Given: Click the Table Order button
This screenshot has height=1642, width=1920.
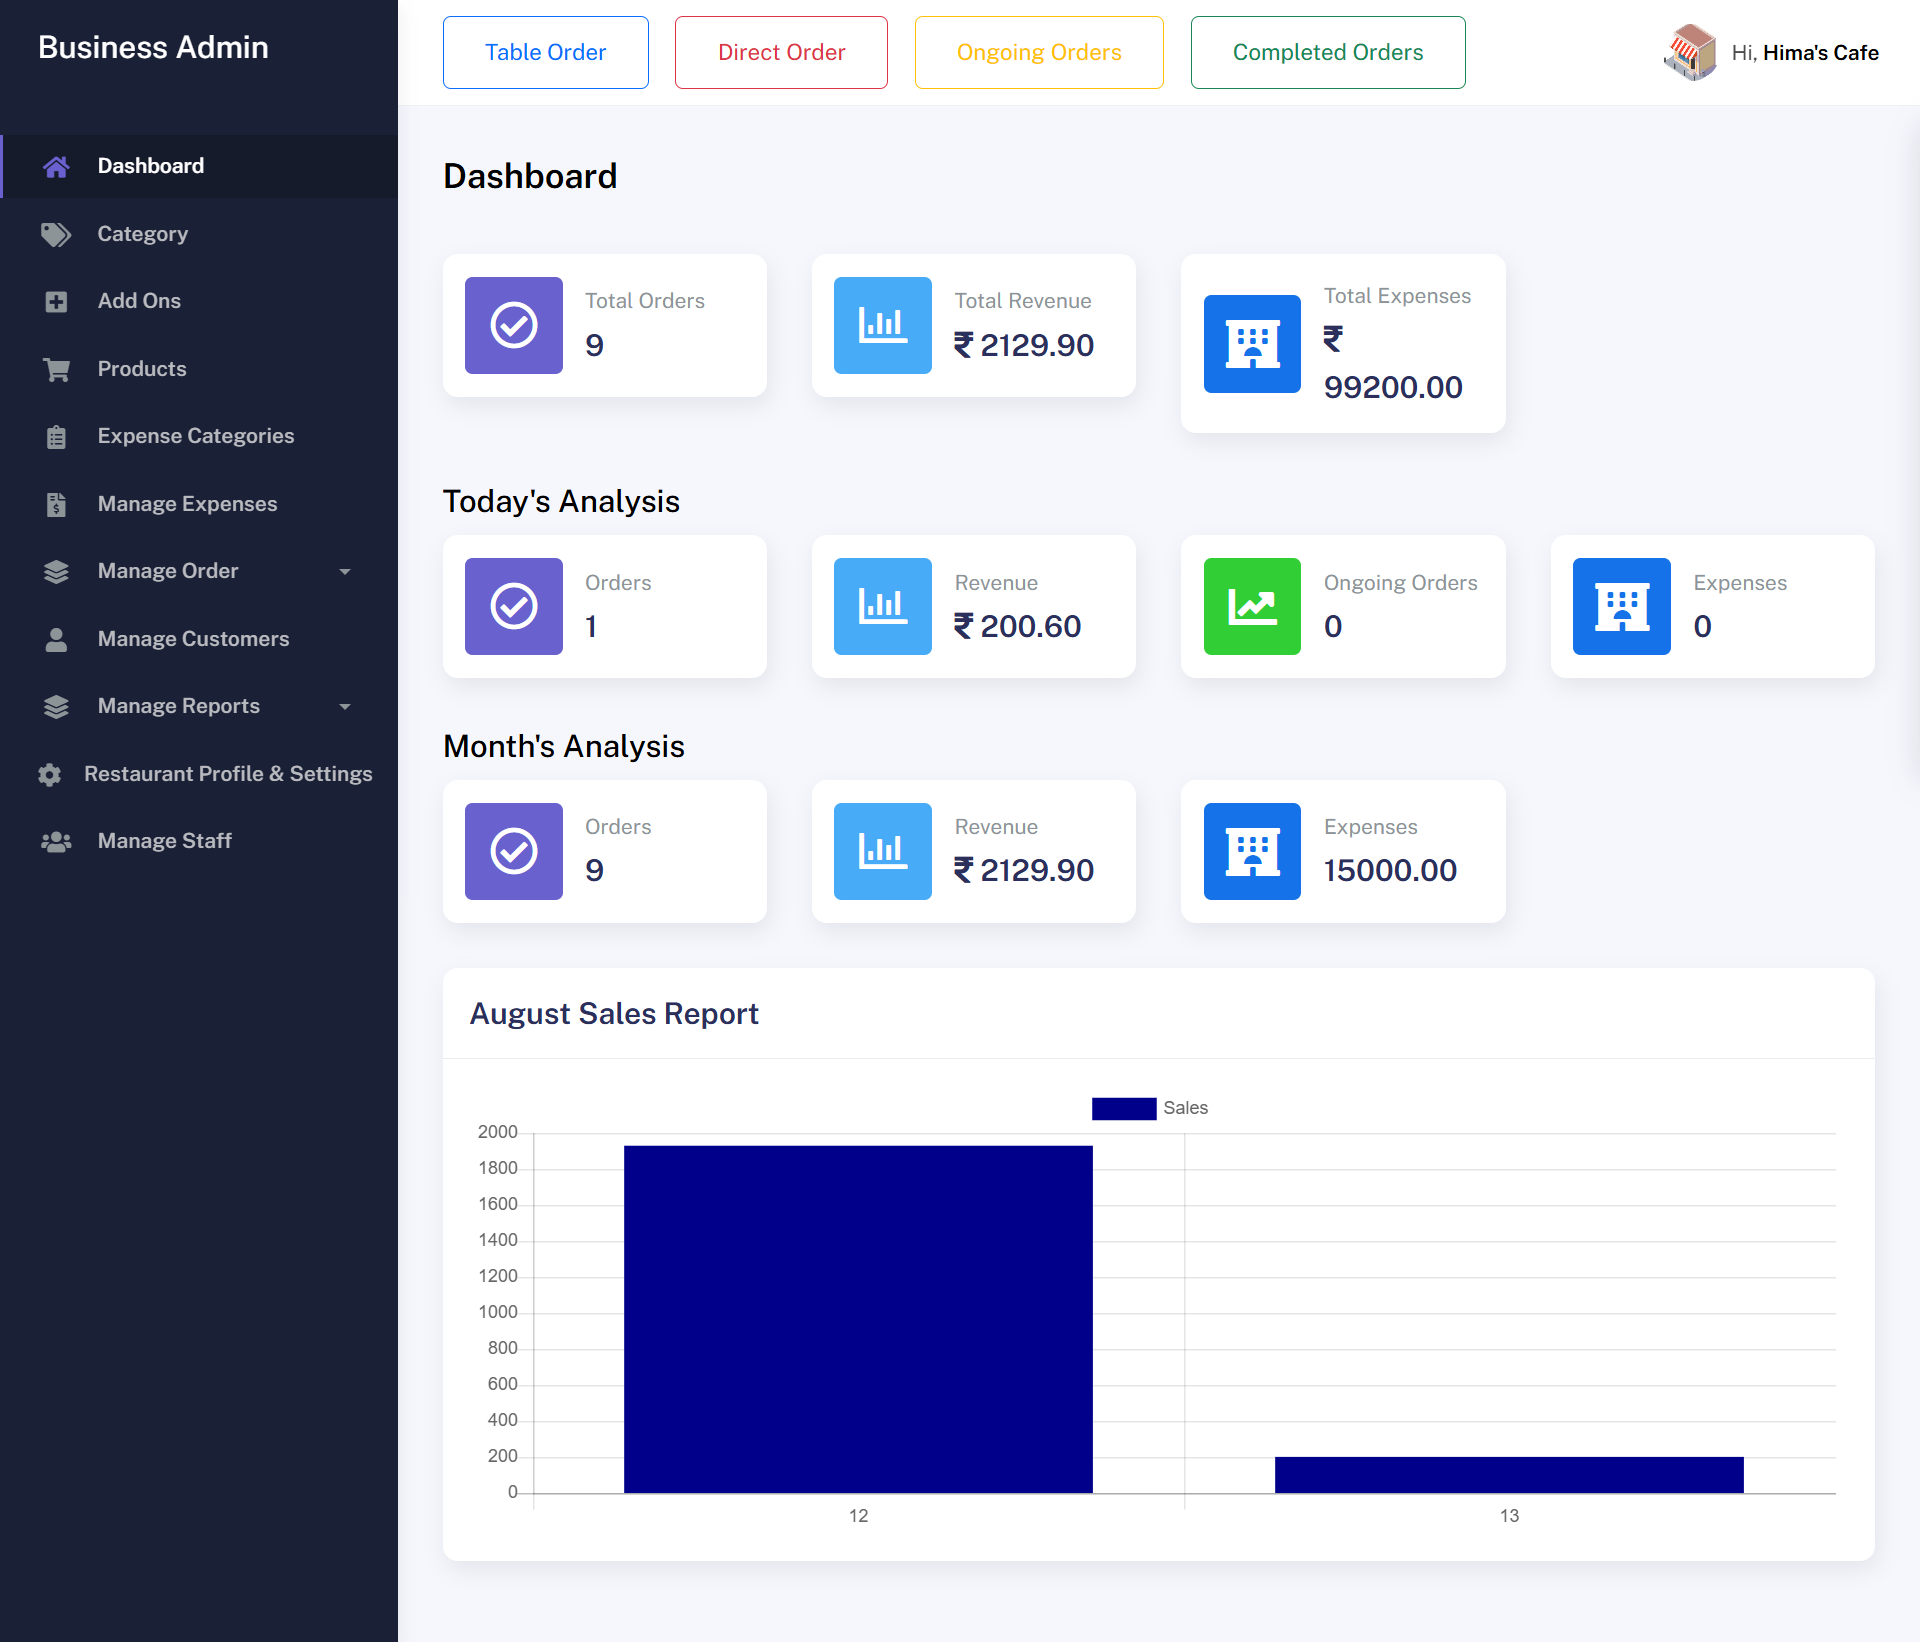Looking at the screenshot, I should (545, 52).
